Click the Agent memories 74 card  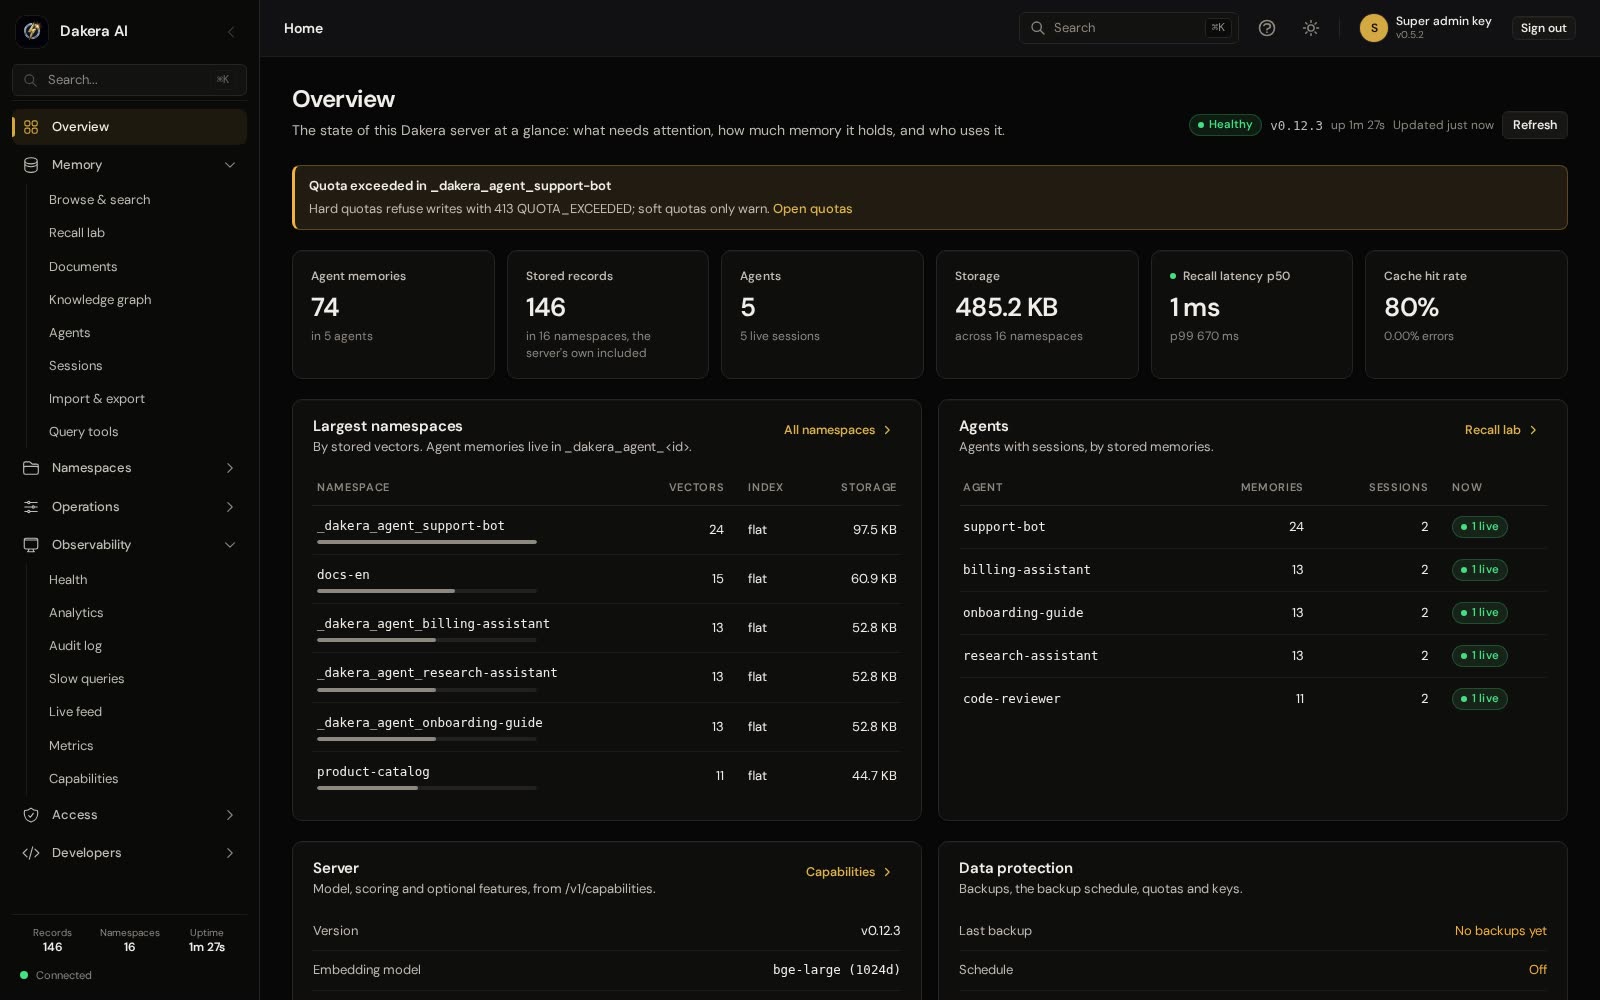click(x=393, y=314)
